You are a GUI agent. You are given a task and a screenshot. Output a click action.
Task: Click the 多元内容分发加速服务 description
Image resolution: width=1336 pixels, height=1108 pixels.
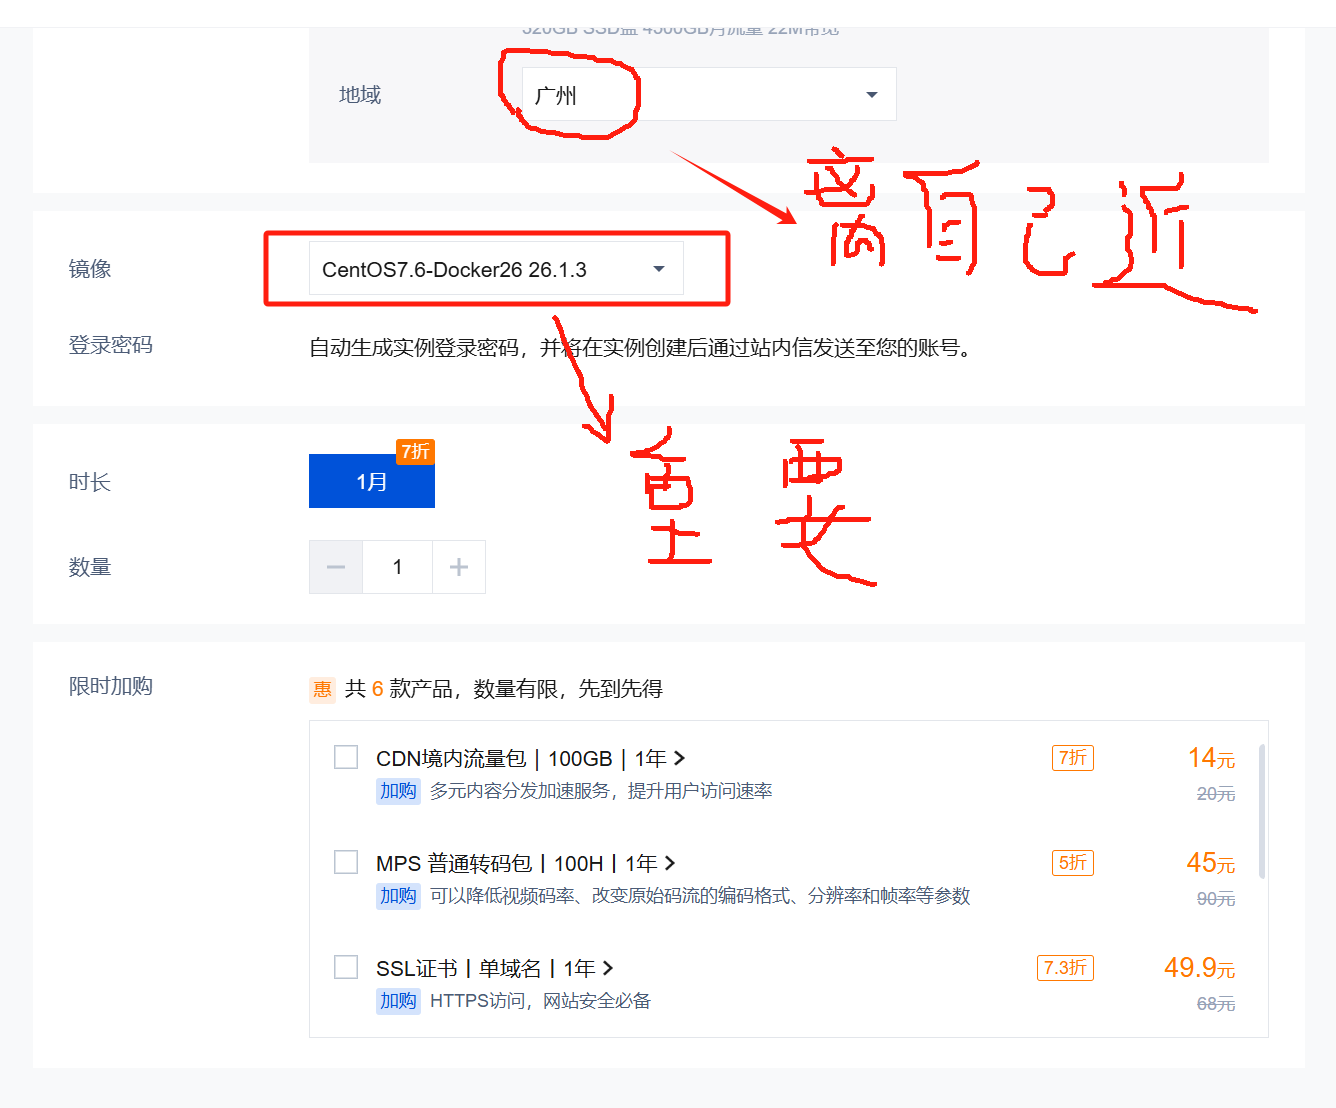(601, 791)
